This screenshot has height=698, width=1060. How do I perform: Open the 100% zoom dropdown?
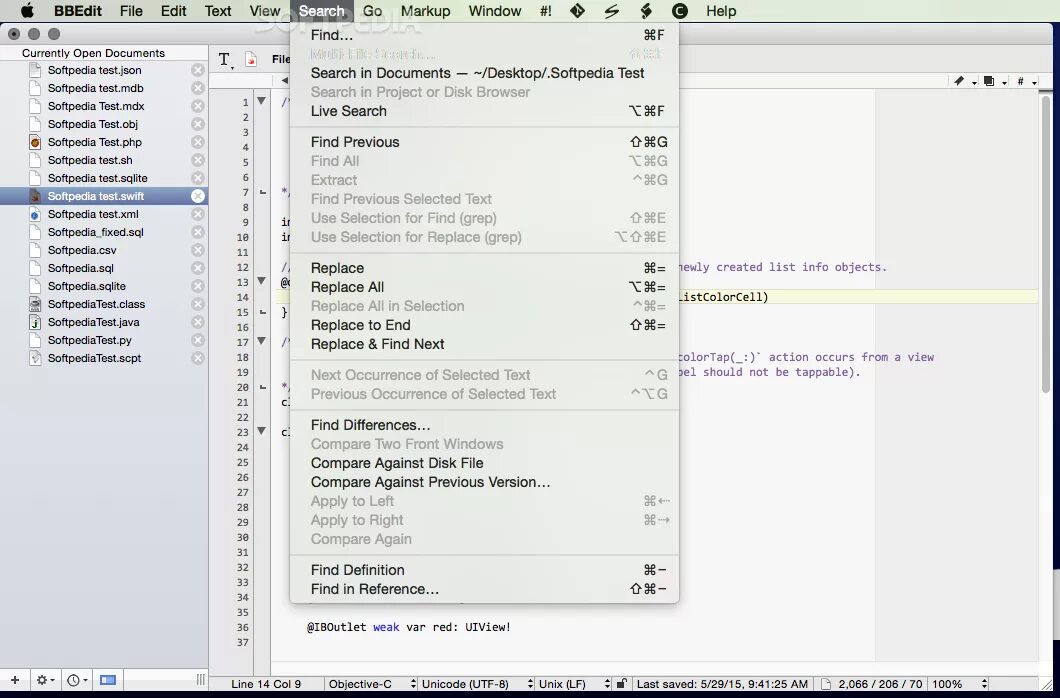pos(959,684)
